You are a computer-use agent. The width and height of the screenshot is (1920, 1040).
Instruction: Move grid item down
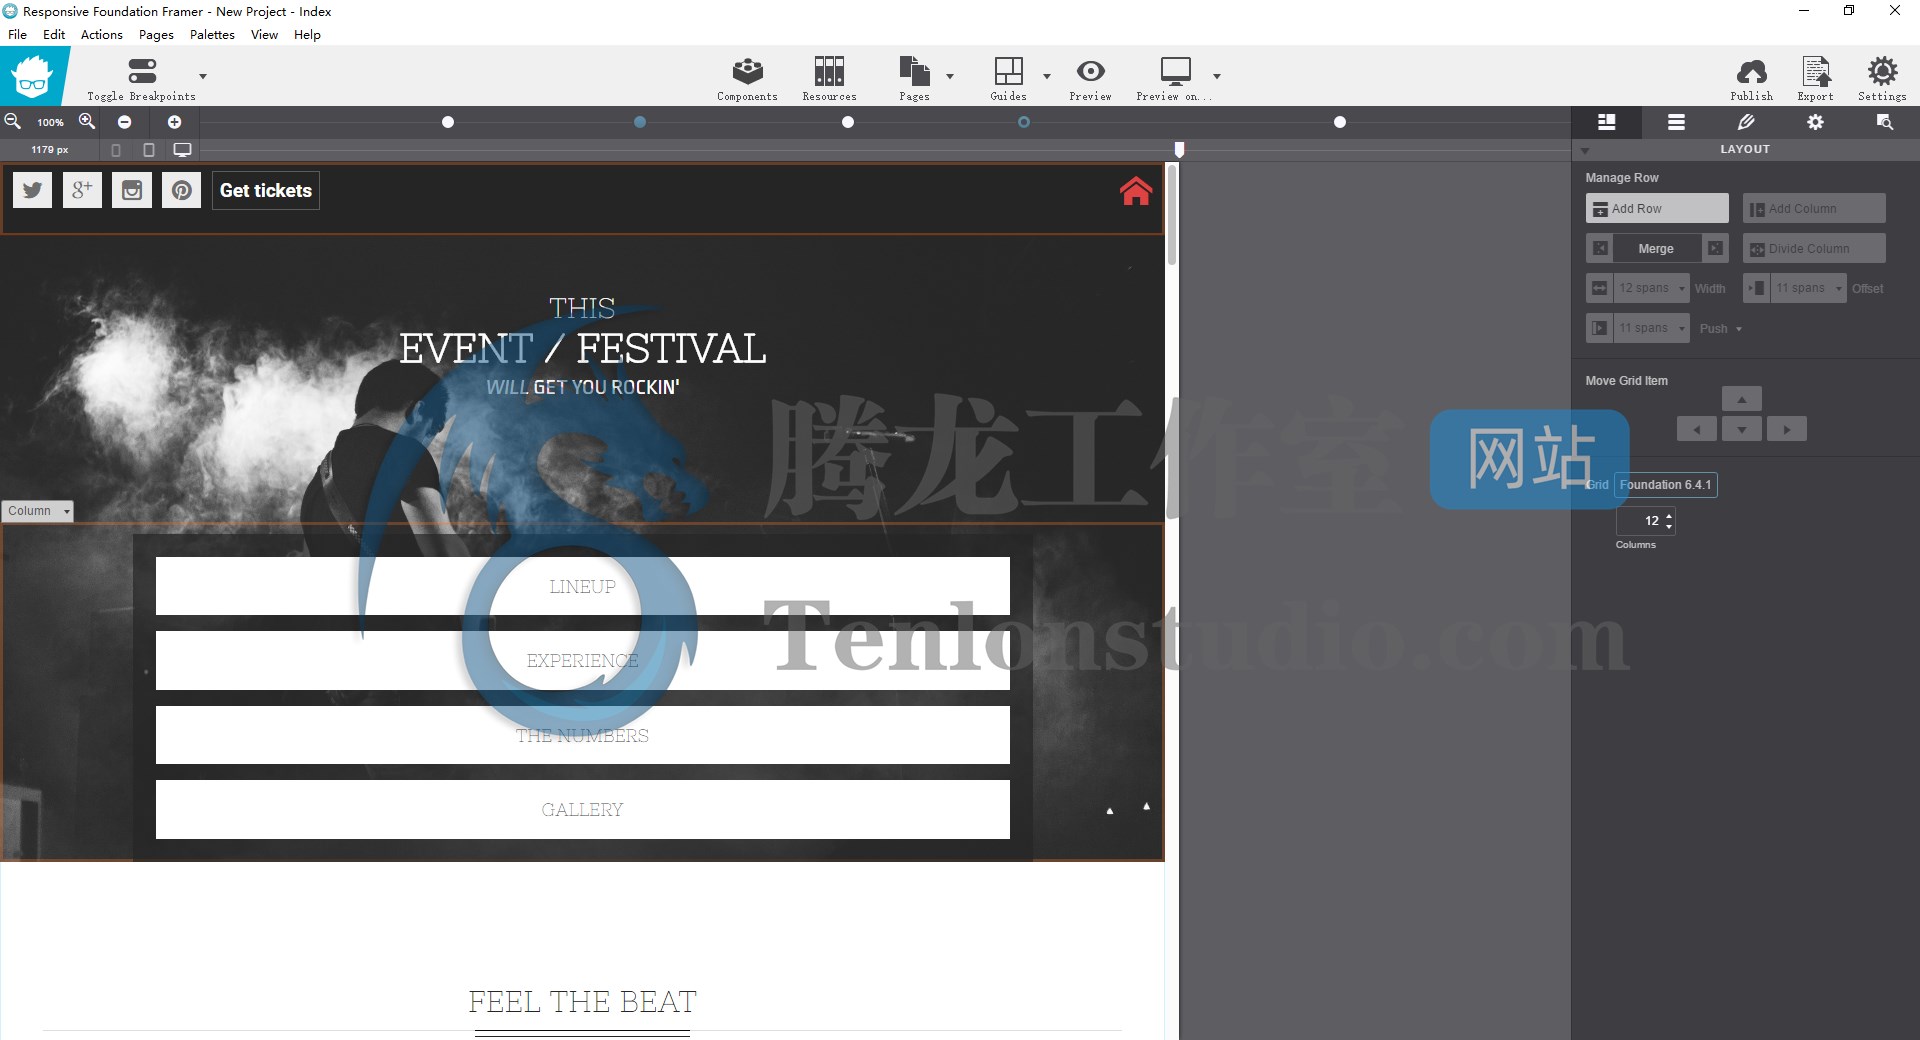pos(1741,430)
